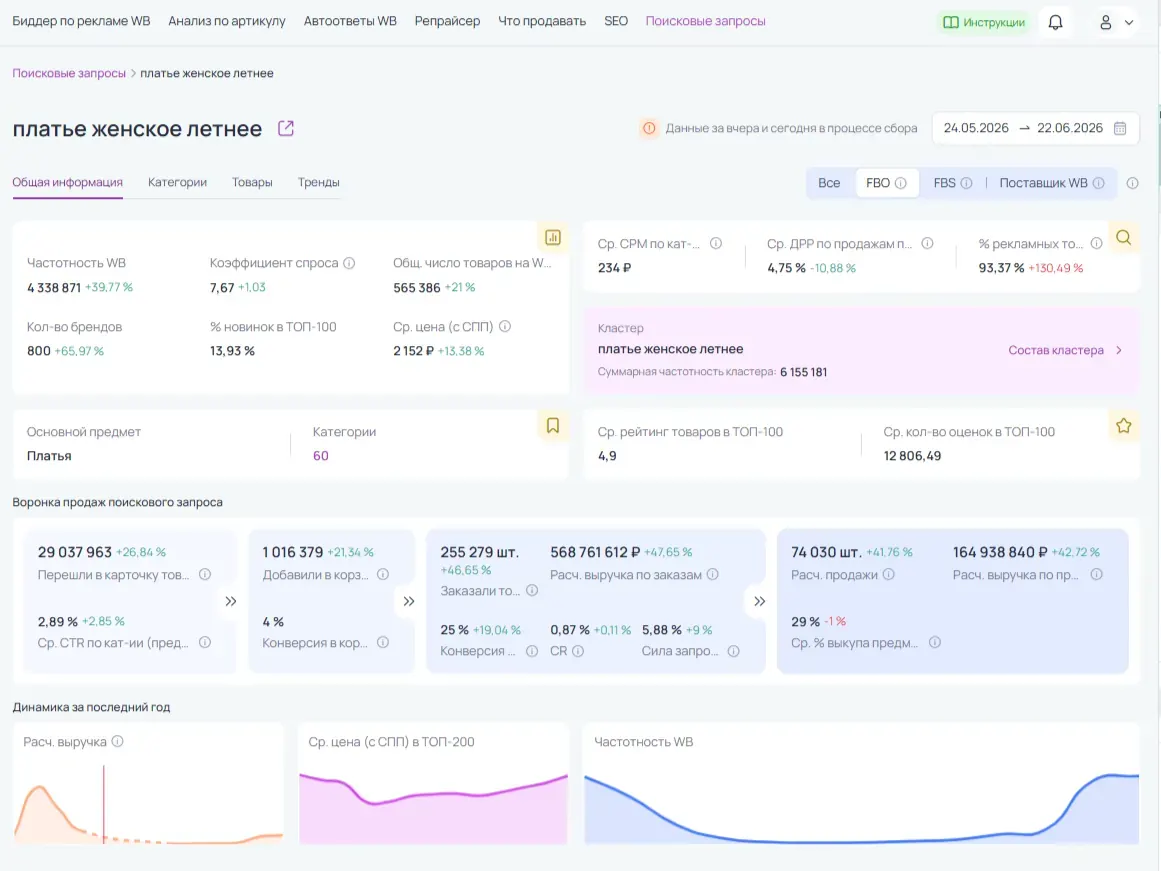Click the Расч. выручка chart
Screen dimensions: 1161x871
point(149,804)
